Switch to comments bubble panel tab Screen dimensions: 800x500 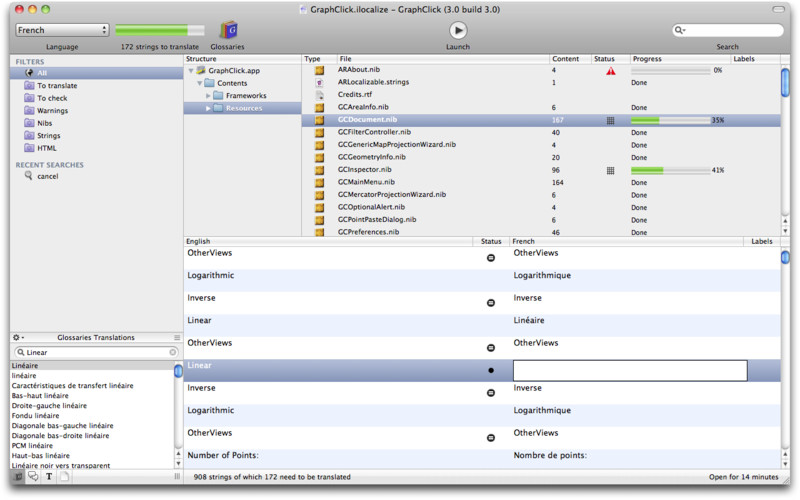pyautogui.click(x=33, y=477)
